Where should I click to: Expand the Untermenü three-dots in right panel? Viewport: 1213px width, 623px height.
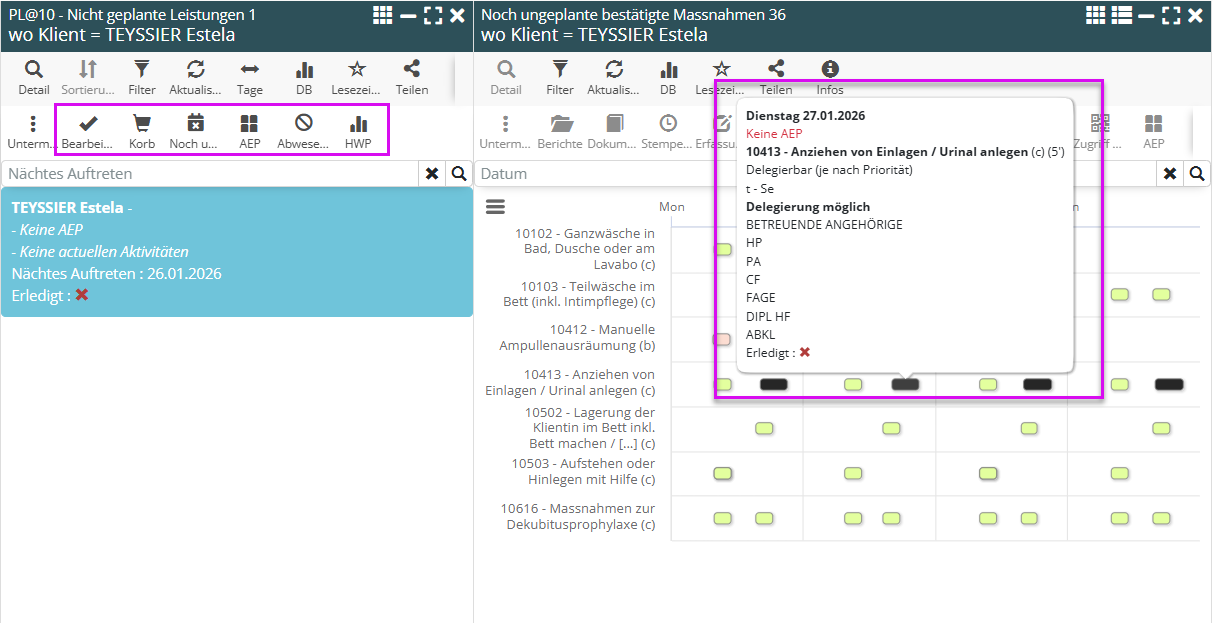(x=506, y=130)
